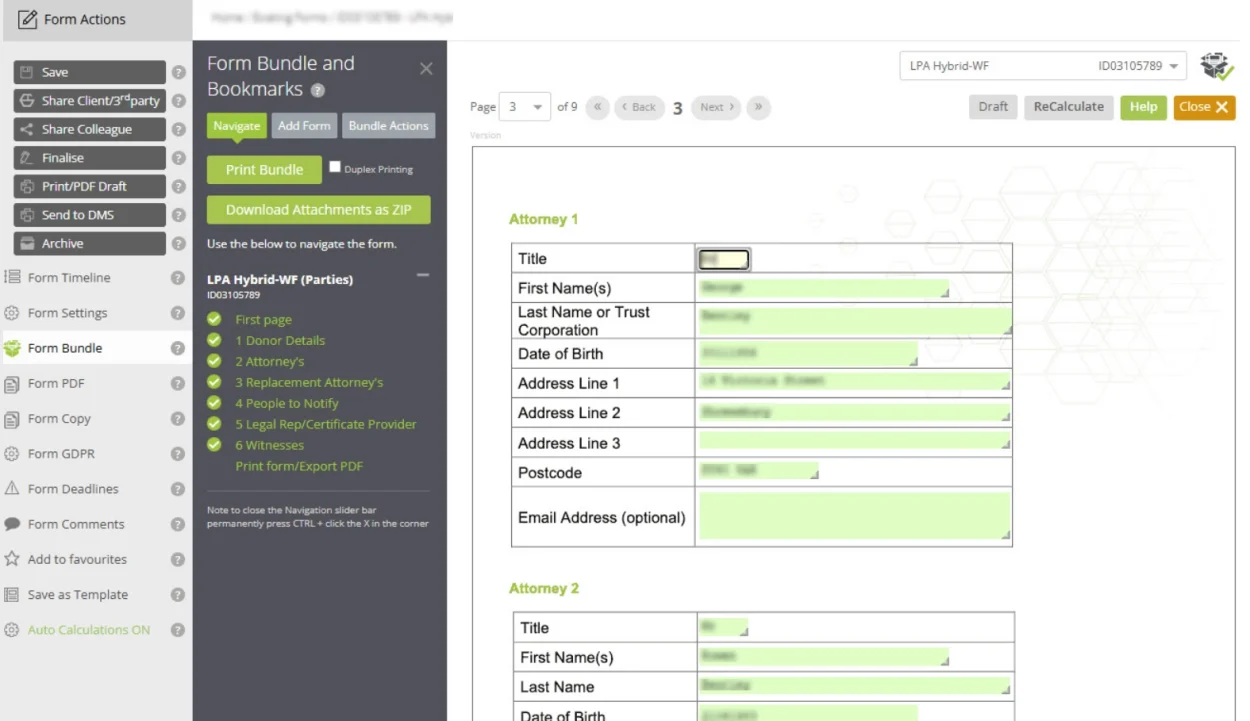This screenshot has width=1250, height=721.
Task: Click the Form Settings gear icon
Action: [11, 312]
